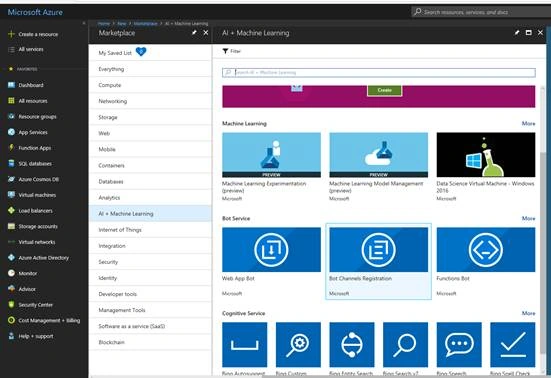Viewport: 551px width, 378px height.
Task: Select Integration category
Action: coord(150,246)
